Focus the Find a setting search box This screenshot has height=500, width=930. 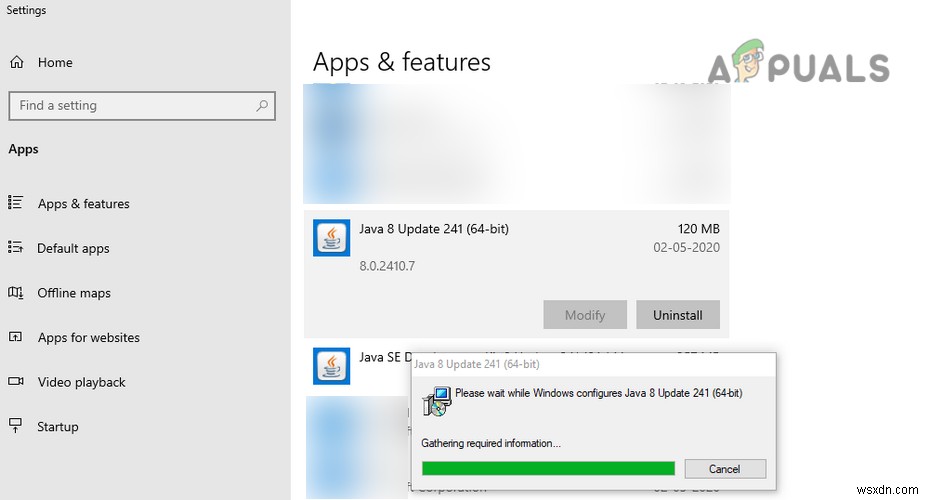(142, 106)
